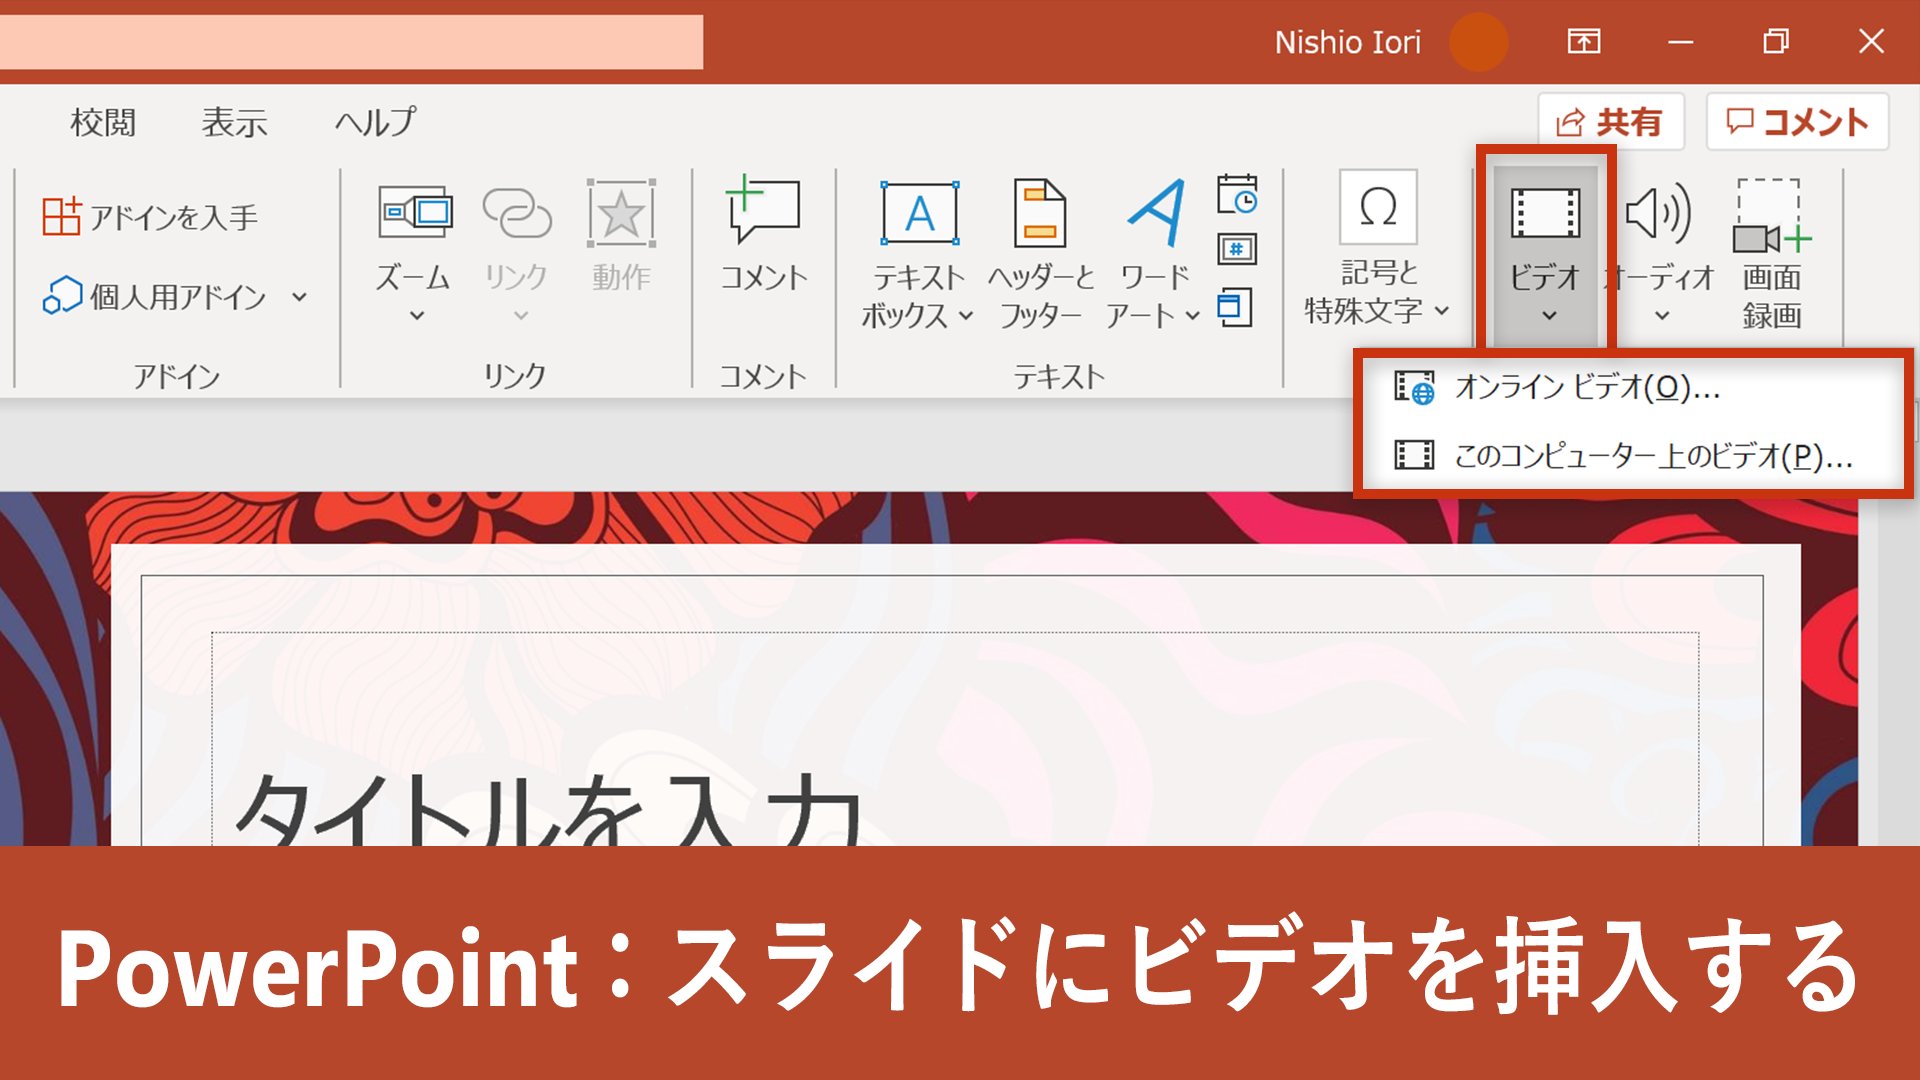Viewport: 1920px width, 1080px height.
Task: Click the Nishio Iori account name
Action: [1347, 42]
